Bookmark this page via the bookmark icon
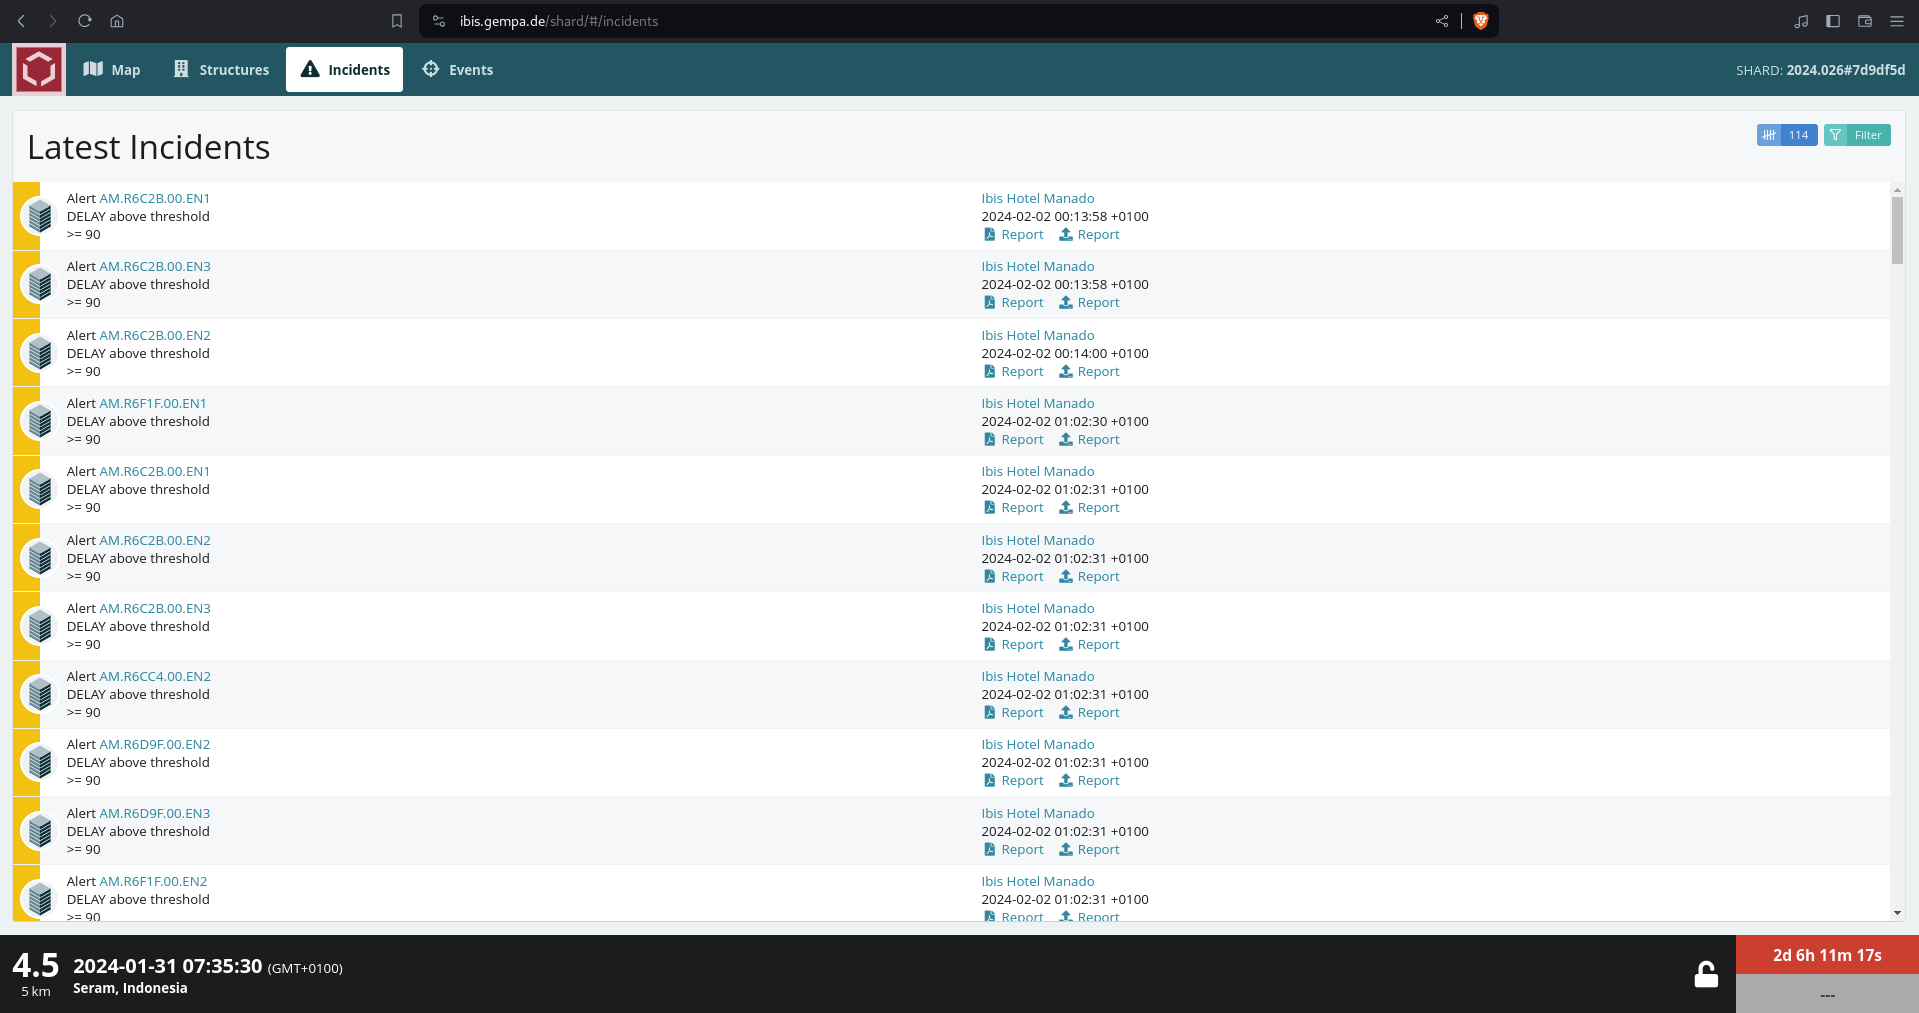Viewport: 1919px width, 1013px height. [x=397, y=21]
